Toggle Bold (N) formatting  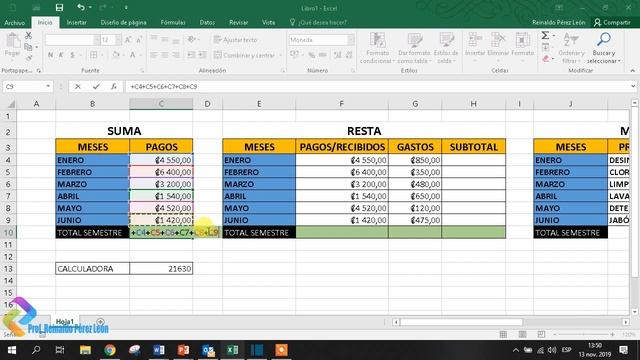(50, 55)
